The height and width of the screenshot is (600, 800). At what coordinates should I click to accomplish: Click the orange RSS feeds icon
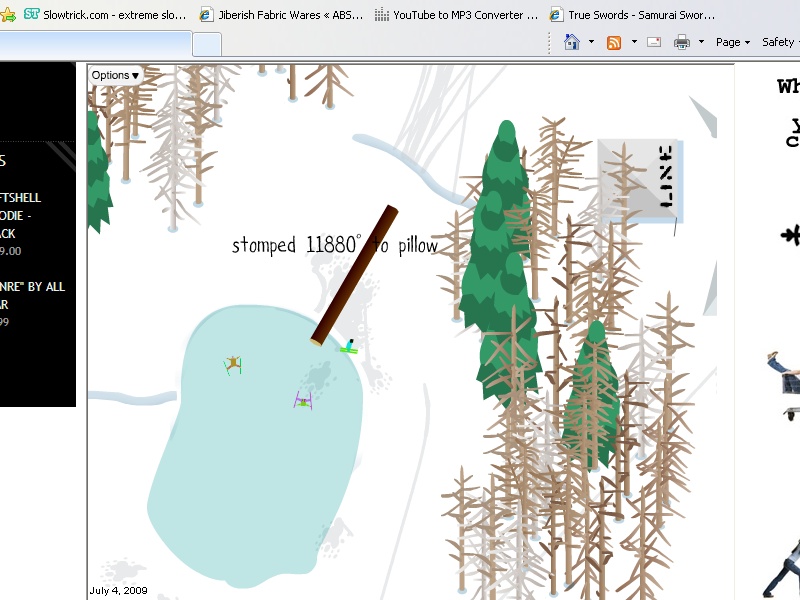(614, 42)
